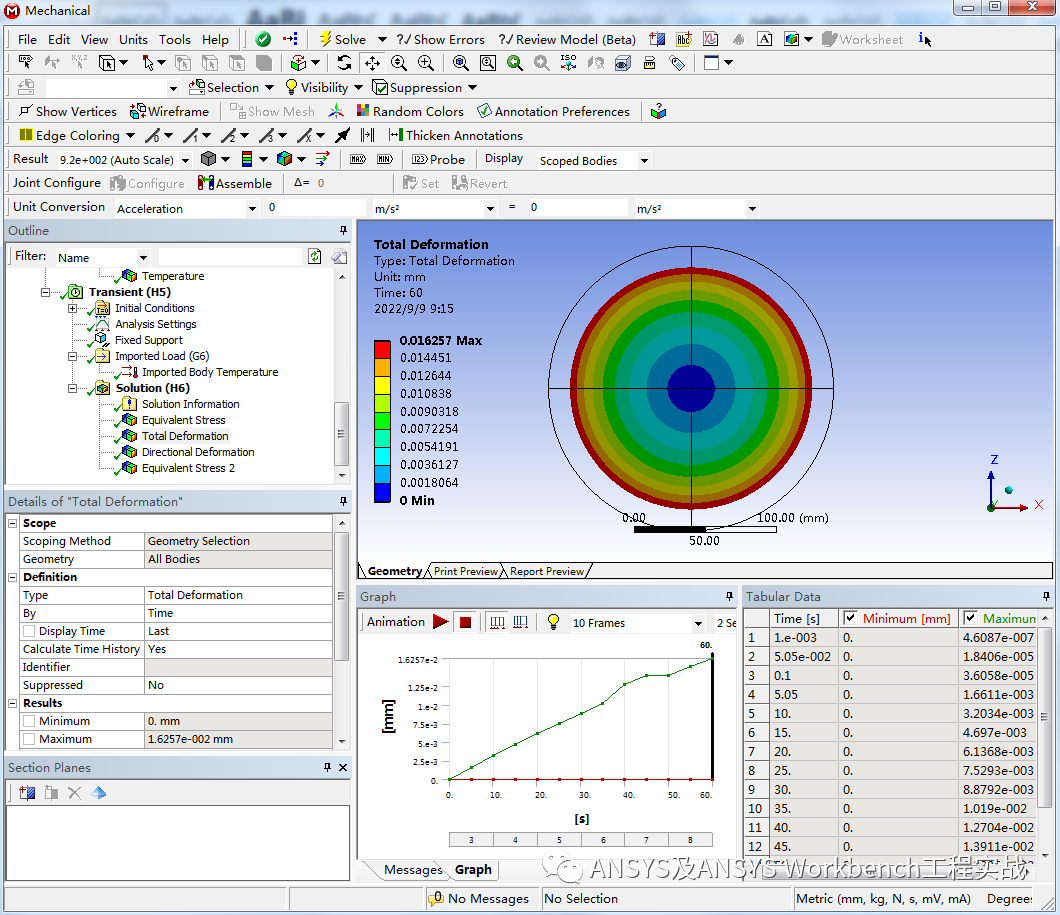Click the Look At eye icon
This screenshot has height=915, width=1060.
623,63
